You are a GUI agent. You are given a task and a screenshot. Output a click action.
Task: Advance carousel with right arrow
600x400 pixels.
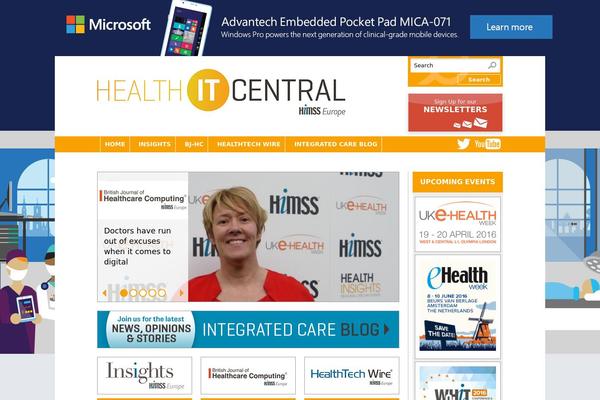181,293
